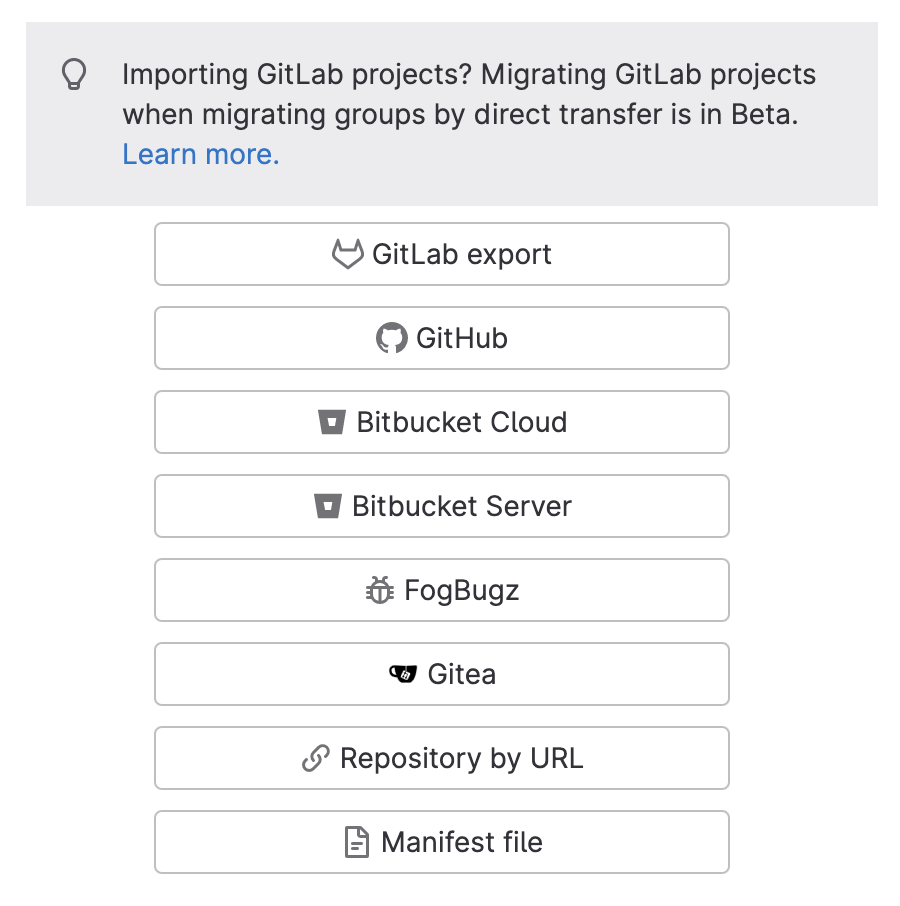Open the Learn more link
Screen dimensions: 900x906
coord(199,154)
